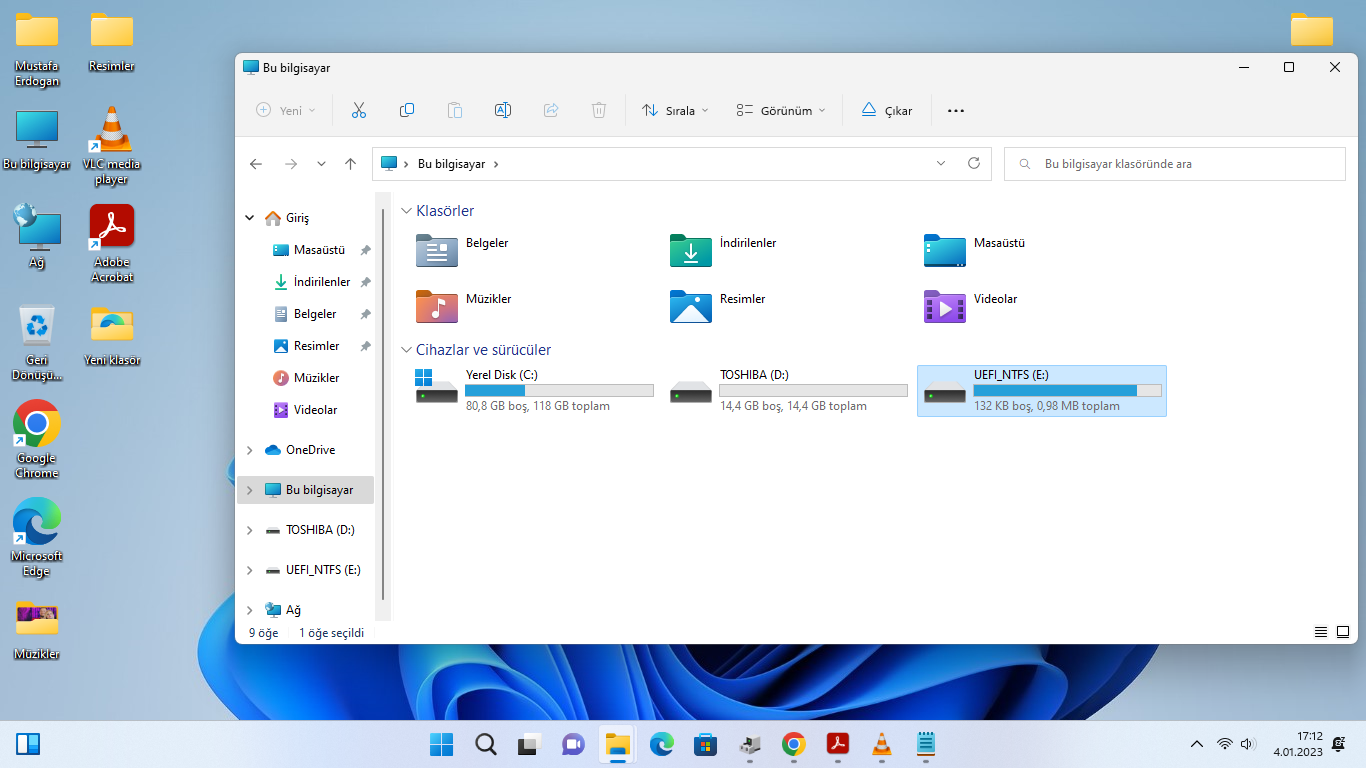This screenshot has height=768, width=1366.
Task: Open the Görünüm view dropdown
Action: (781, 110)
